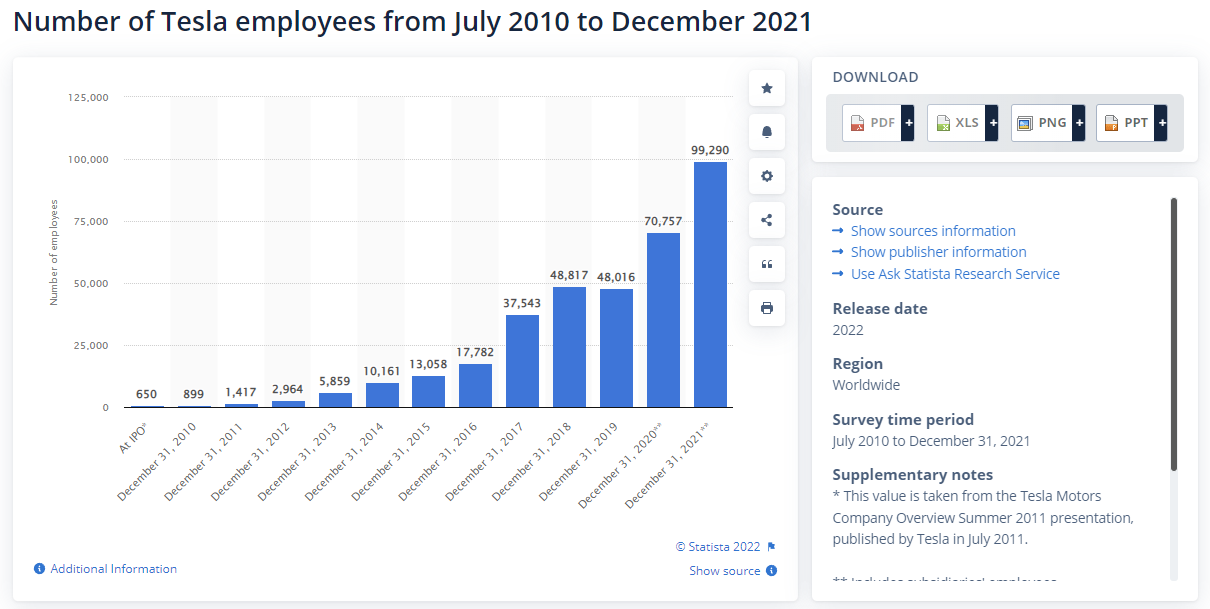Image resolution: width=1210 pixels, height=609 pixels.
Task: Click Show source link
Action: [x=725, y=571]
